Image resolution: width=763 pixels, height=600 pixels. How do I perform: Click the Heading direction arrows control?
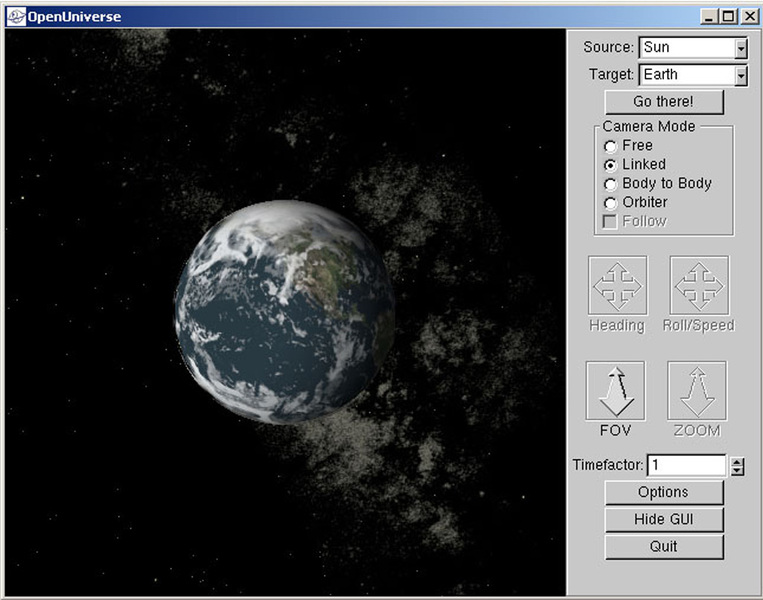click(x=617, y=286)
